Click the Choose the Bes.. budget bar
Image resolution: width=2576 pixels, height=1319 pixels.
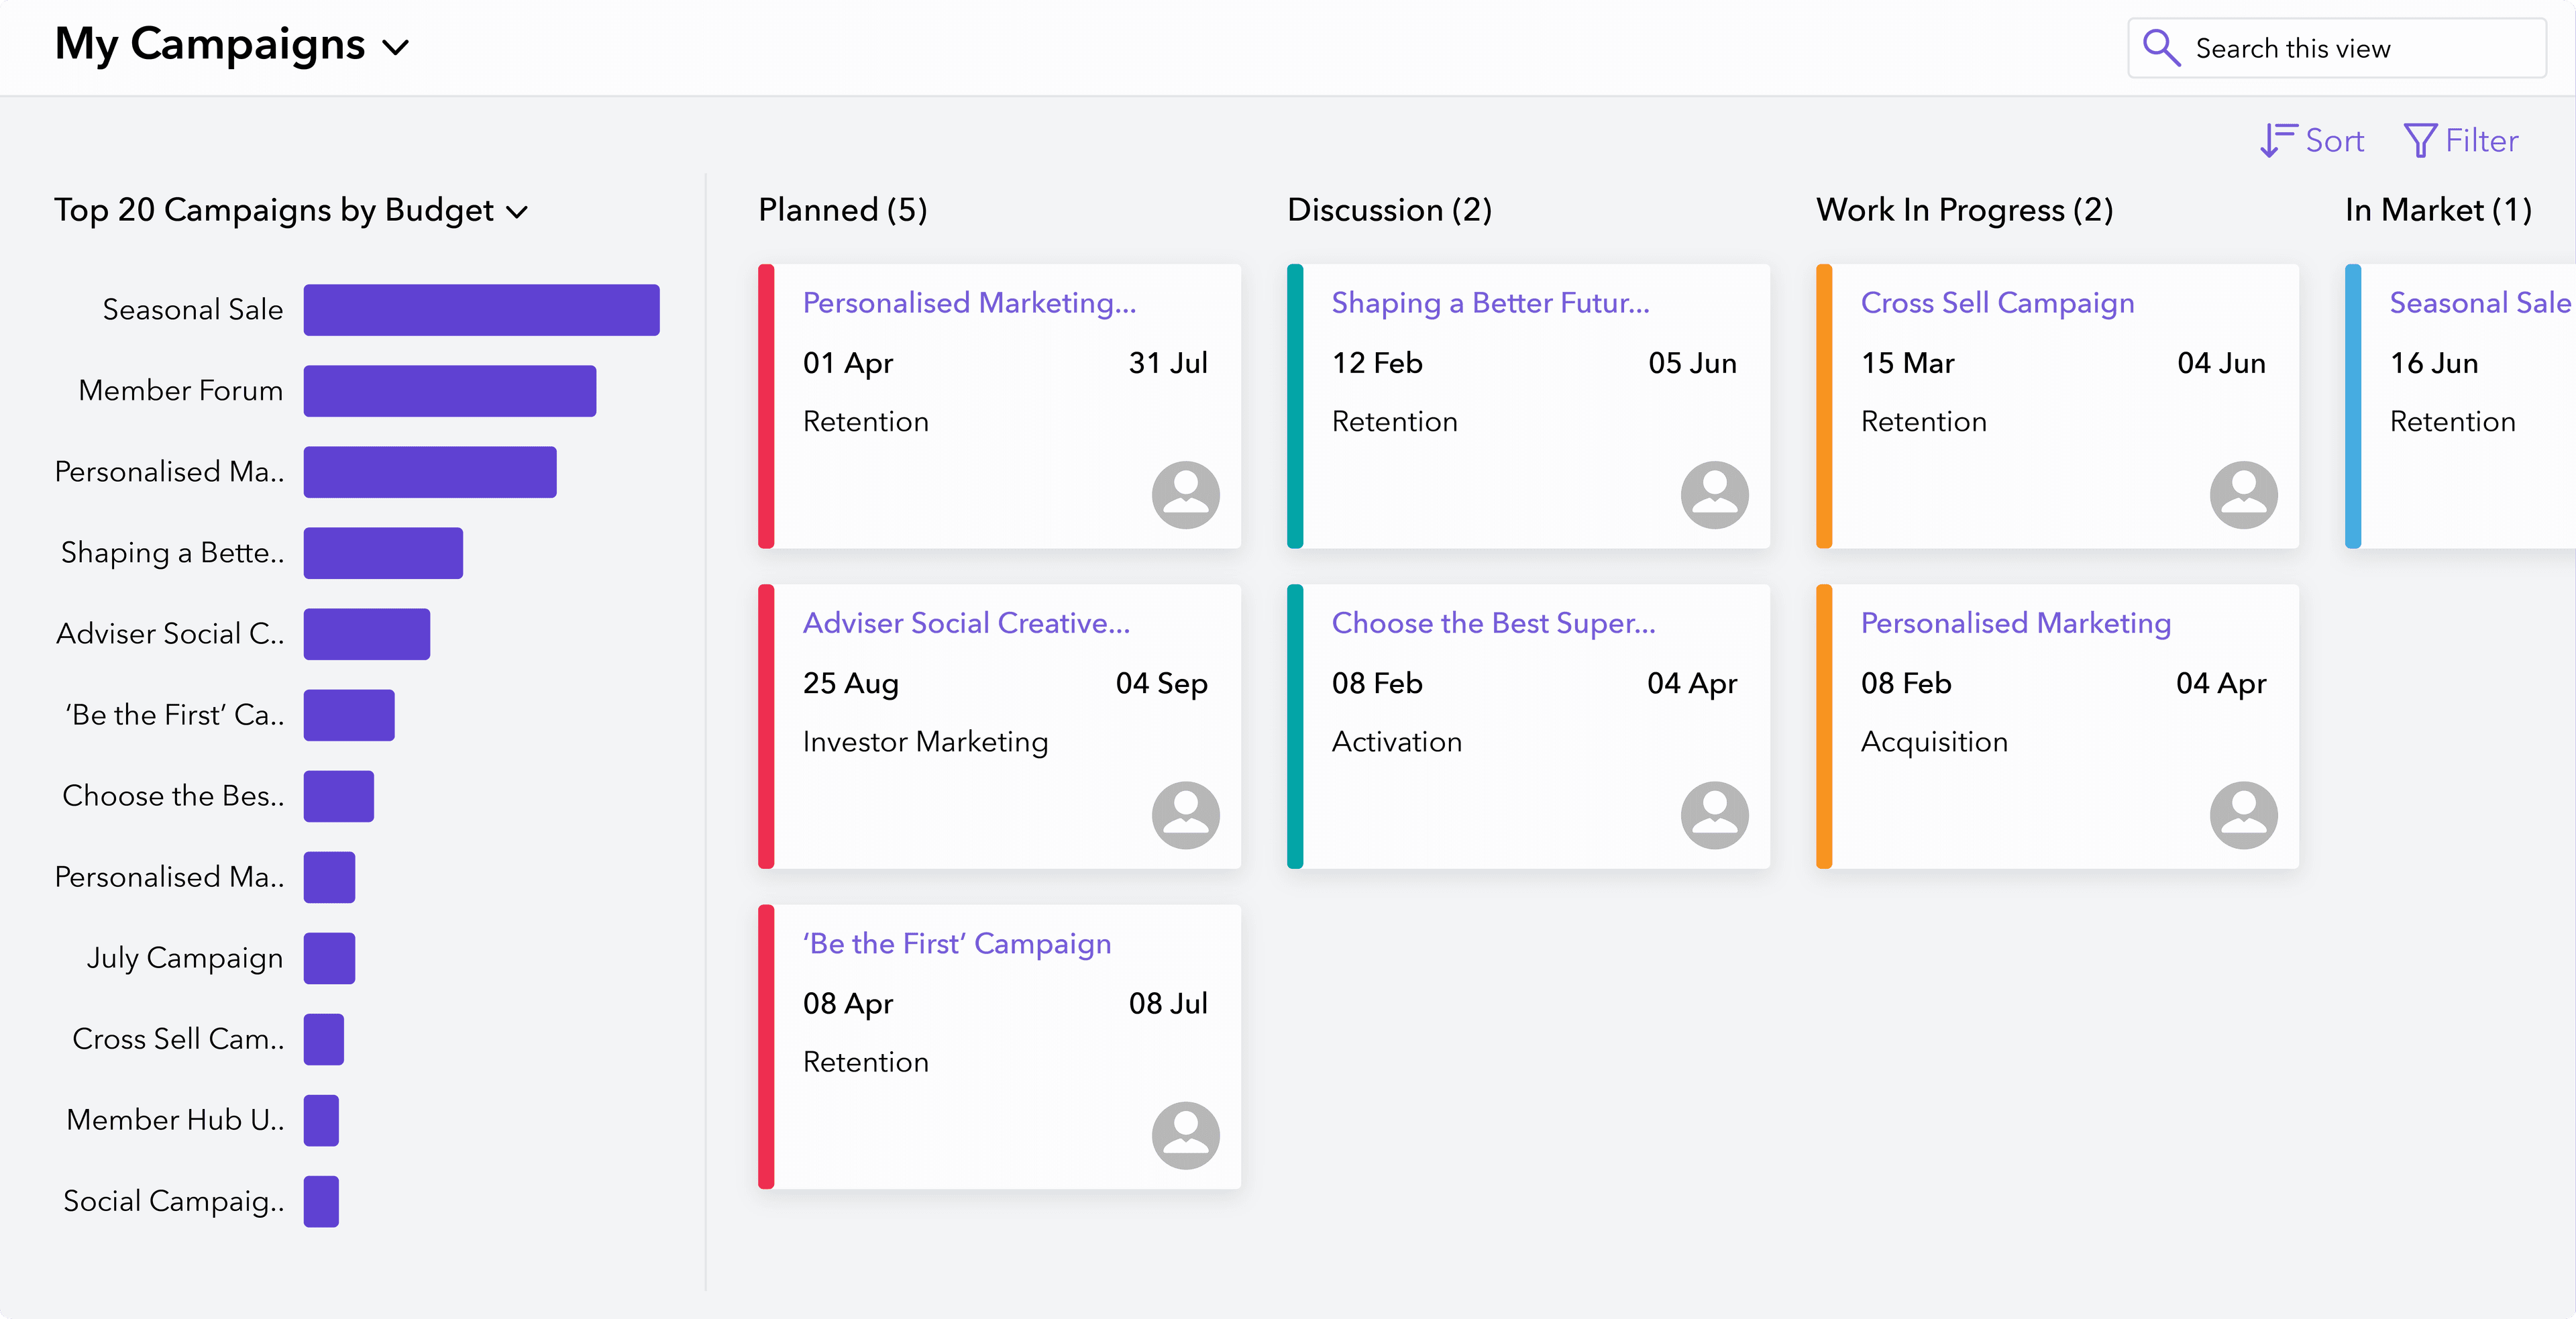[339, 796]
